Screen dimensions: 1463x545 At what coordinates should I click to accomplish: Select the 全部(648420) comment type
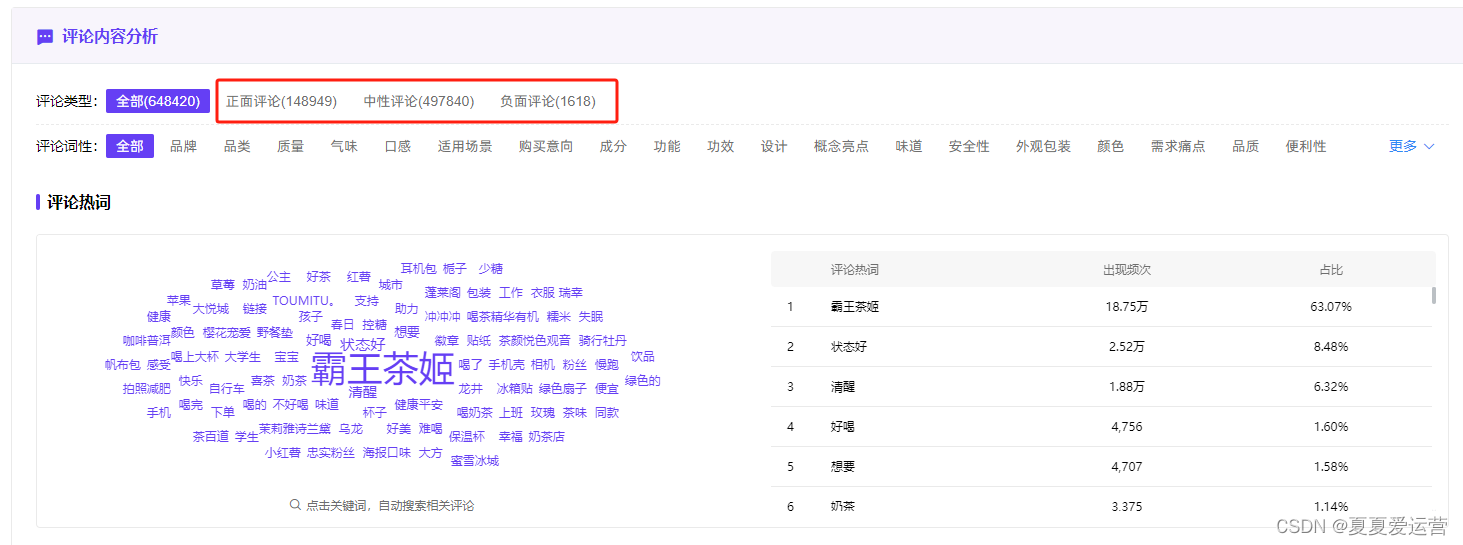coord(159,101)
